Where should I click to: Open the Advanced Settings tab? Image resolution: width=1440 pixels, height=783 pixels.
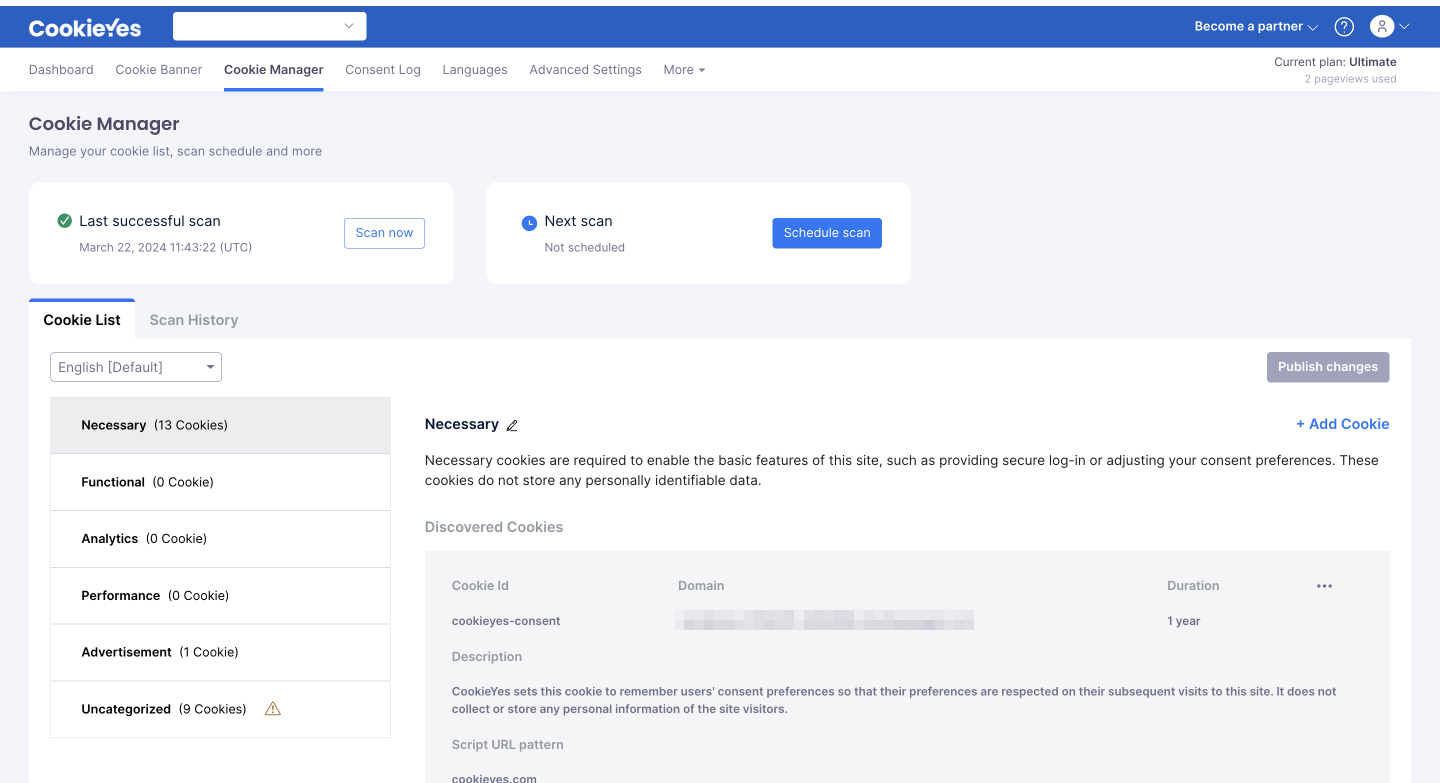pyautogui.click(x=586, y=70)
